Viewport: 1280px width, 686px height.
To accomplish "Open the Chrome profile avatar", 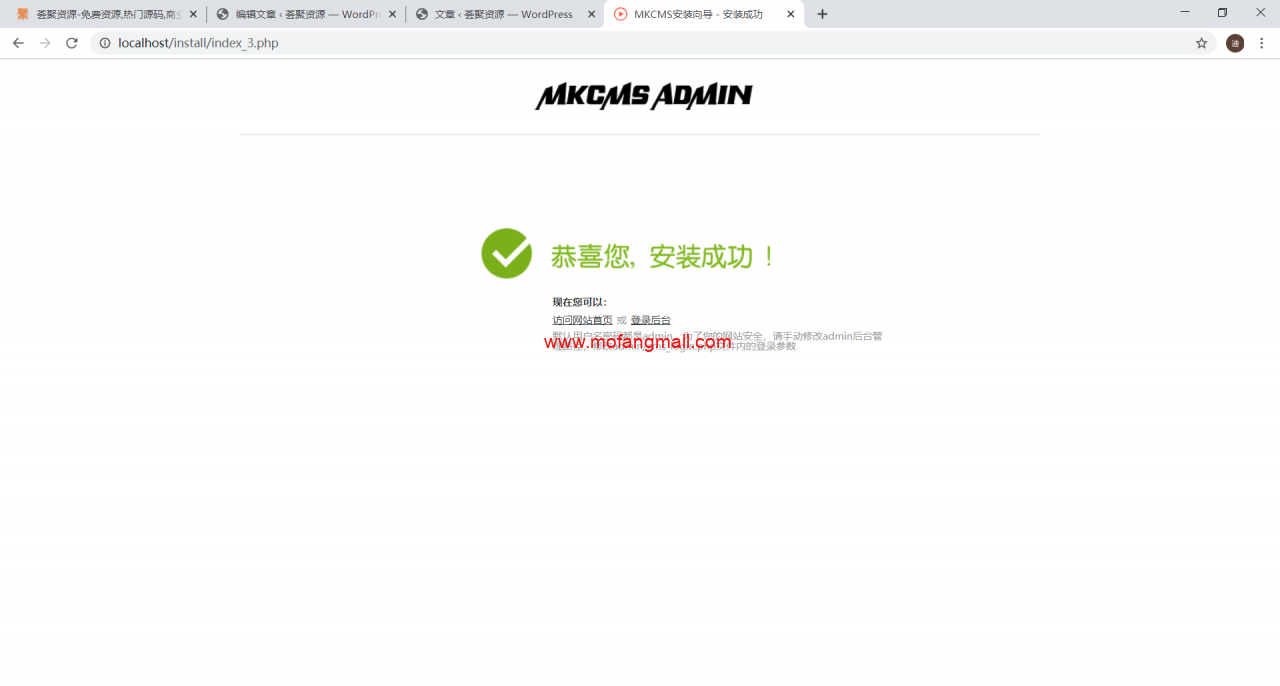I will pyautogui.click(x=1235, y=43).
